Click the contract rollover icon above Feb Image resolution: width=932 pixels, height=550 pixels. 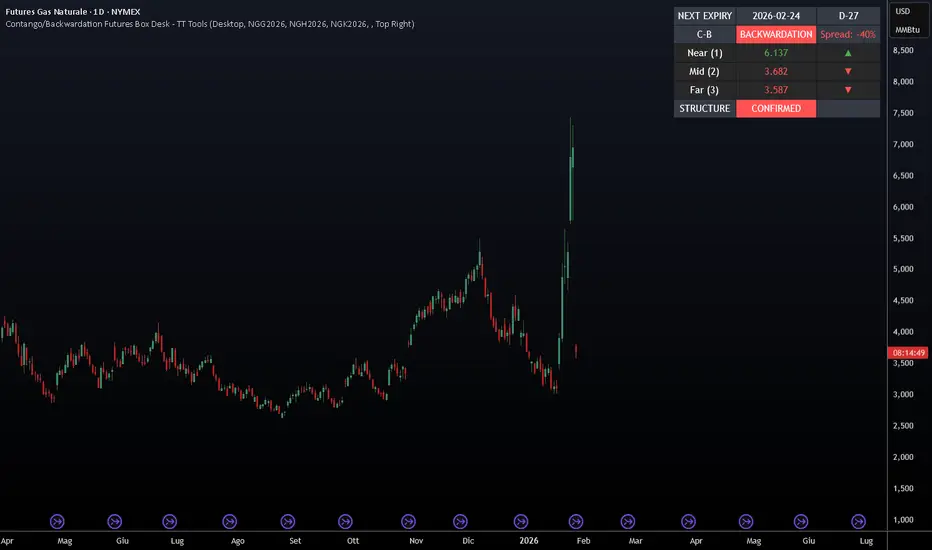pyautogui.click(x=575, y=521)
